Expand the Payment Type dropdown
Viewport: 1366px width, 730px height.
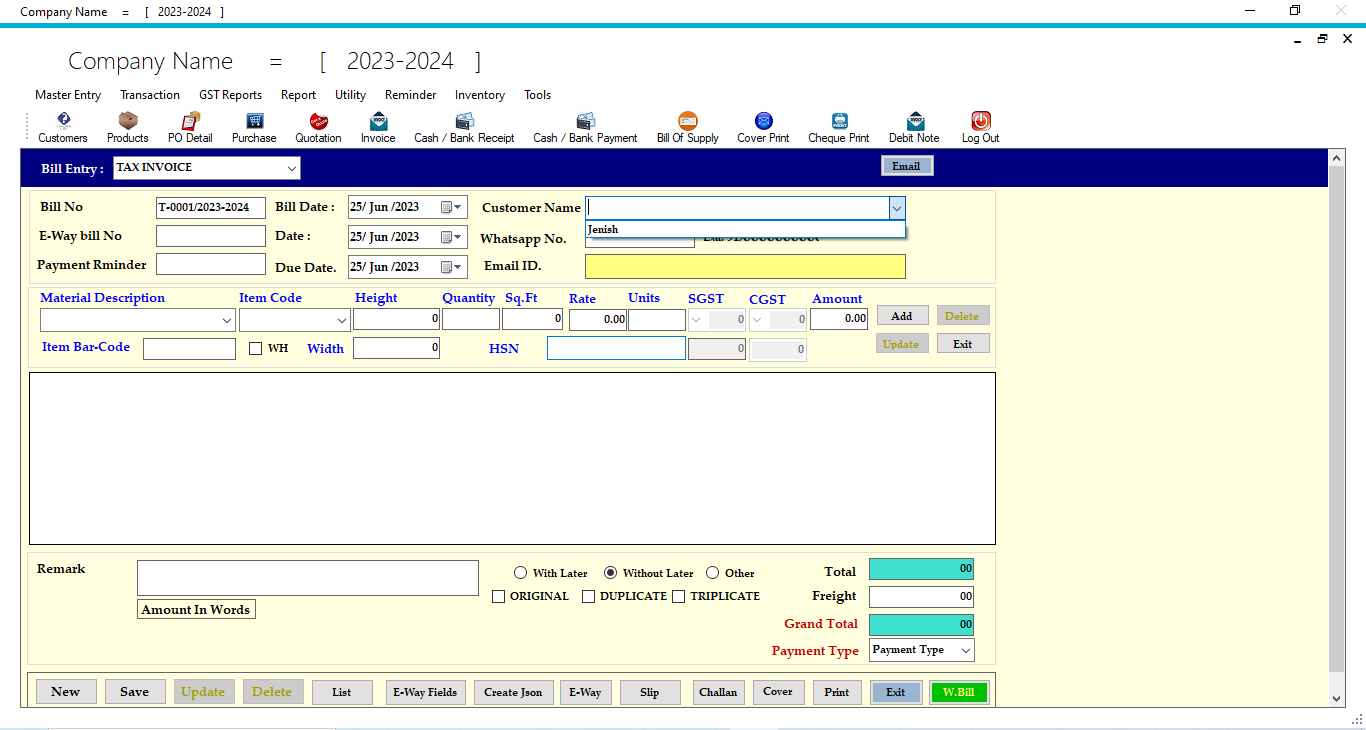pos(964,650)
